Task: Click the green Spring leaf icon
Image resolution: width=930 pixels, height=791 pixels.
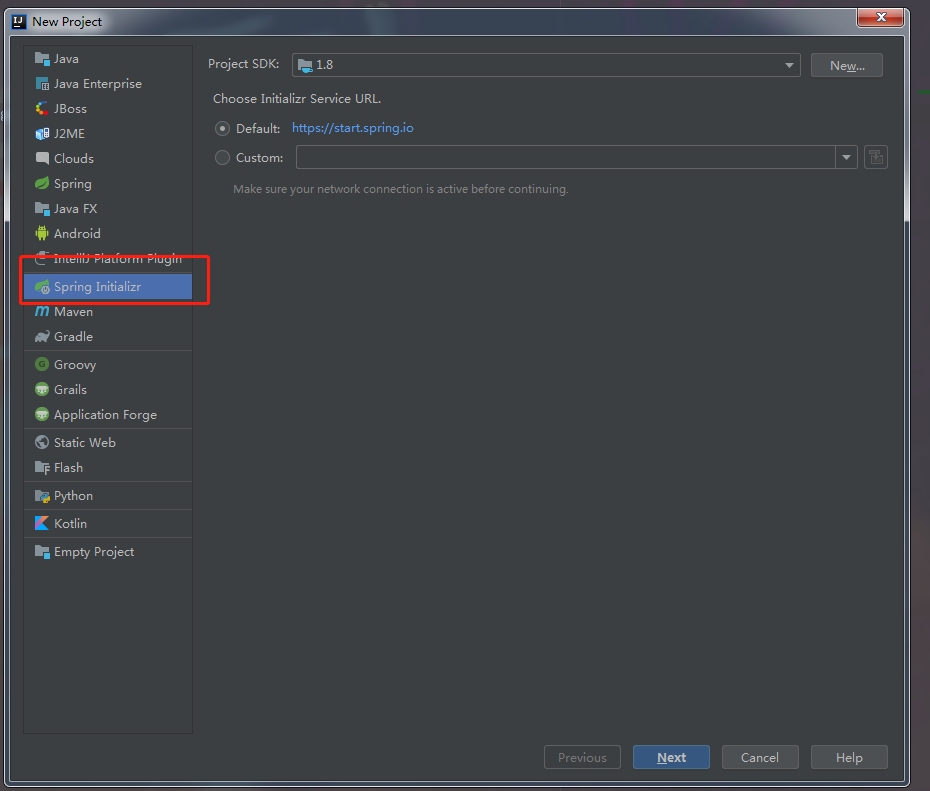Action: coord(42,183)
